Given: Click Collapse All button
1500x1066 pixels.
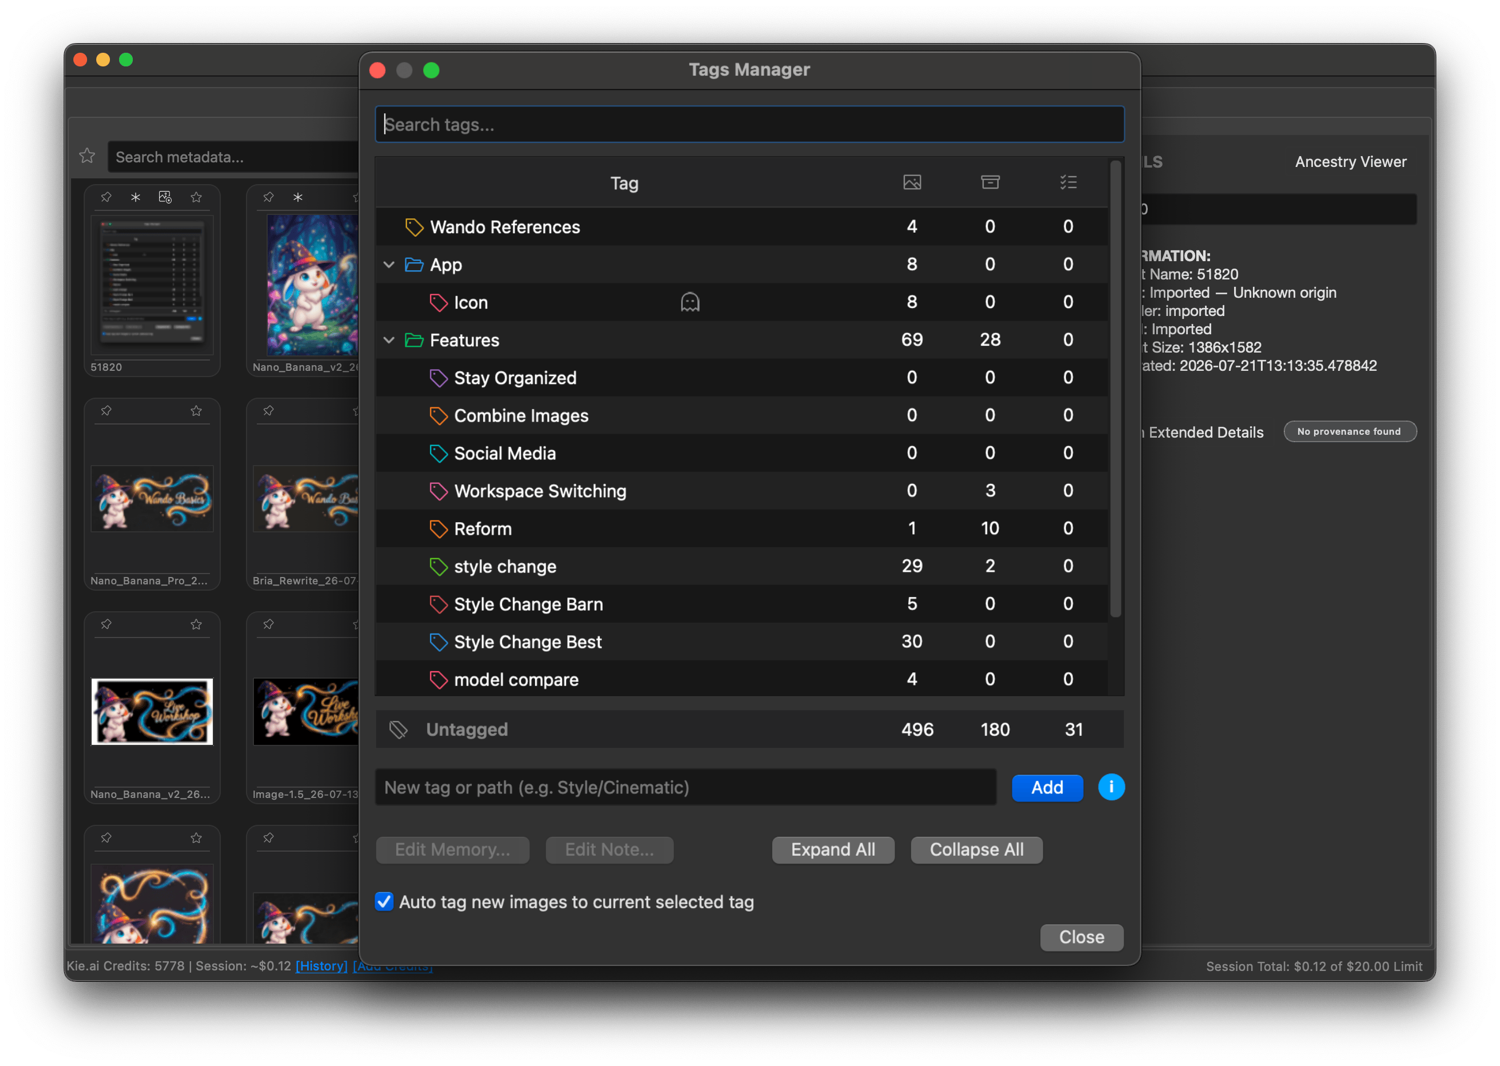Looking at the screenshot, I should tap(977, 849).
